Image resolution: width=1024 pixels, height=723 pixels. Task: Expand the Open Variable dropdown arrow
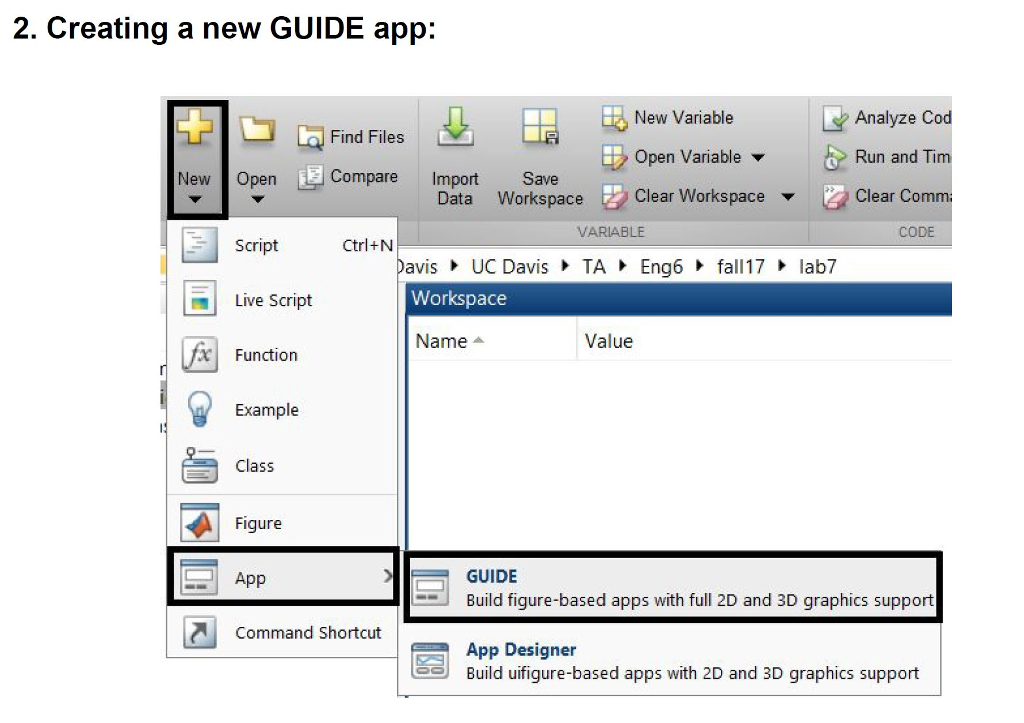tap(758, 157)
